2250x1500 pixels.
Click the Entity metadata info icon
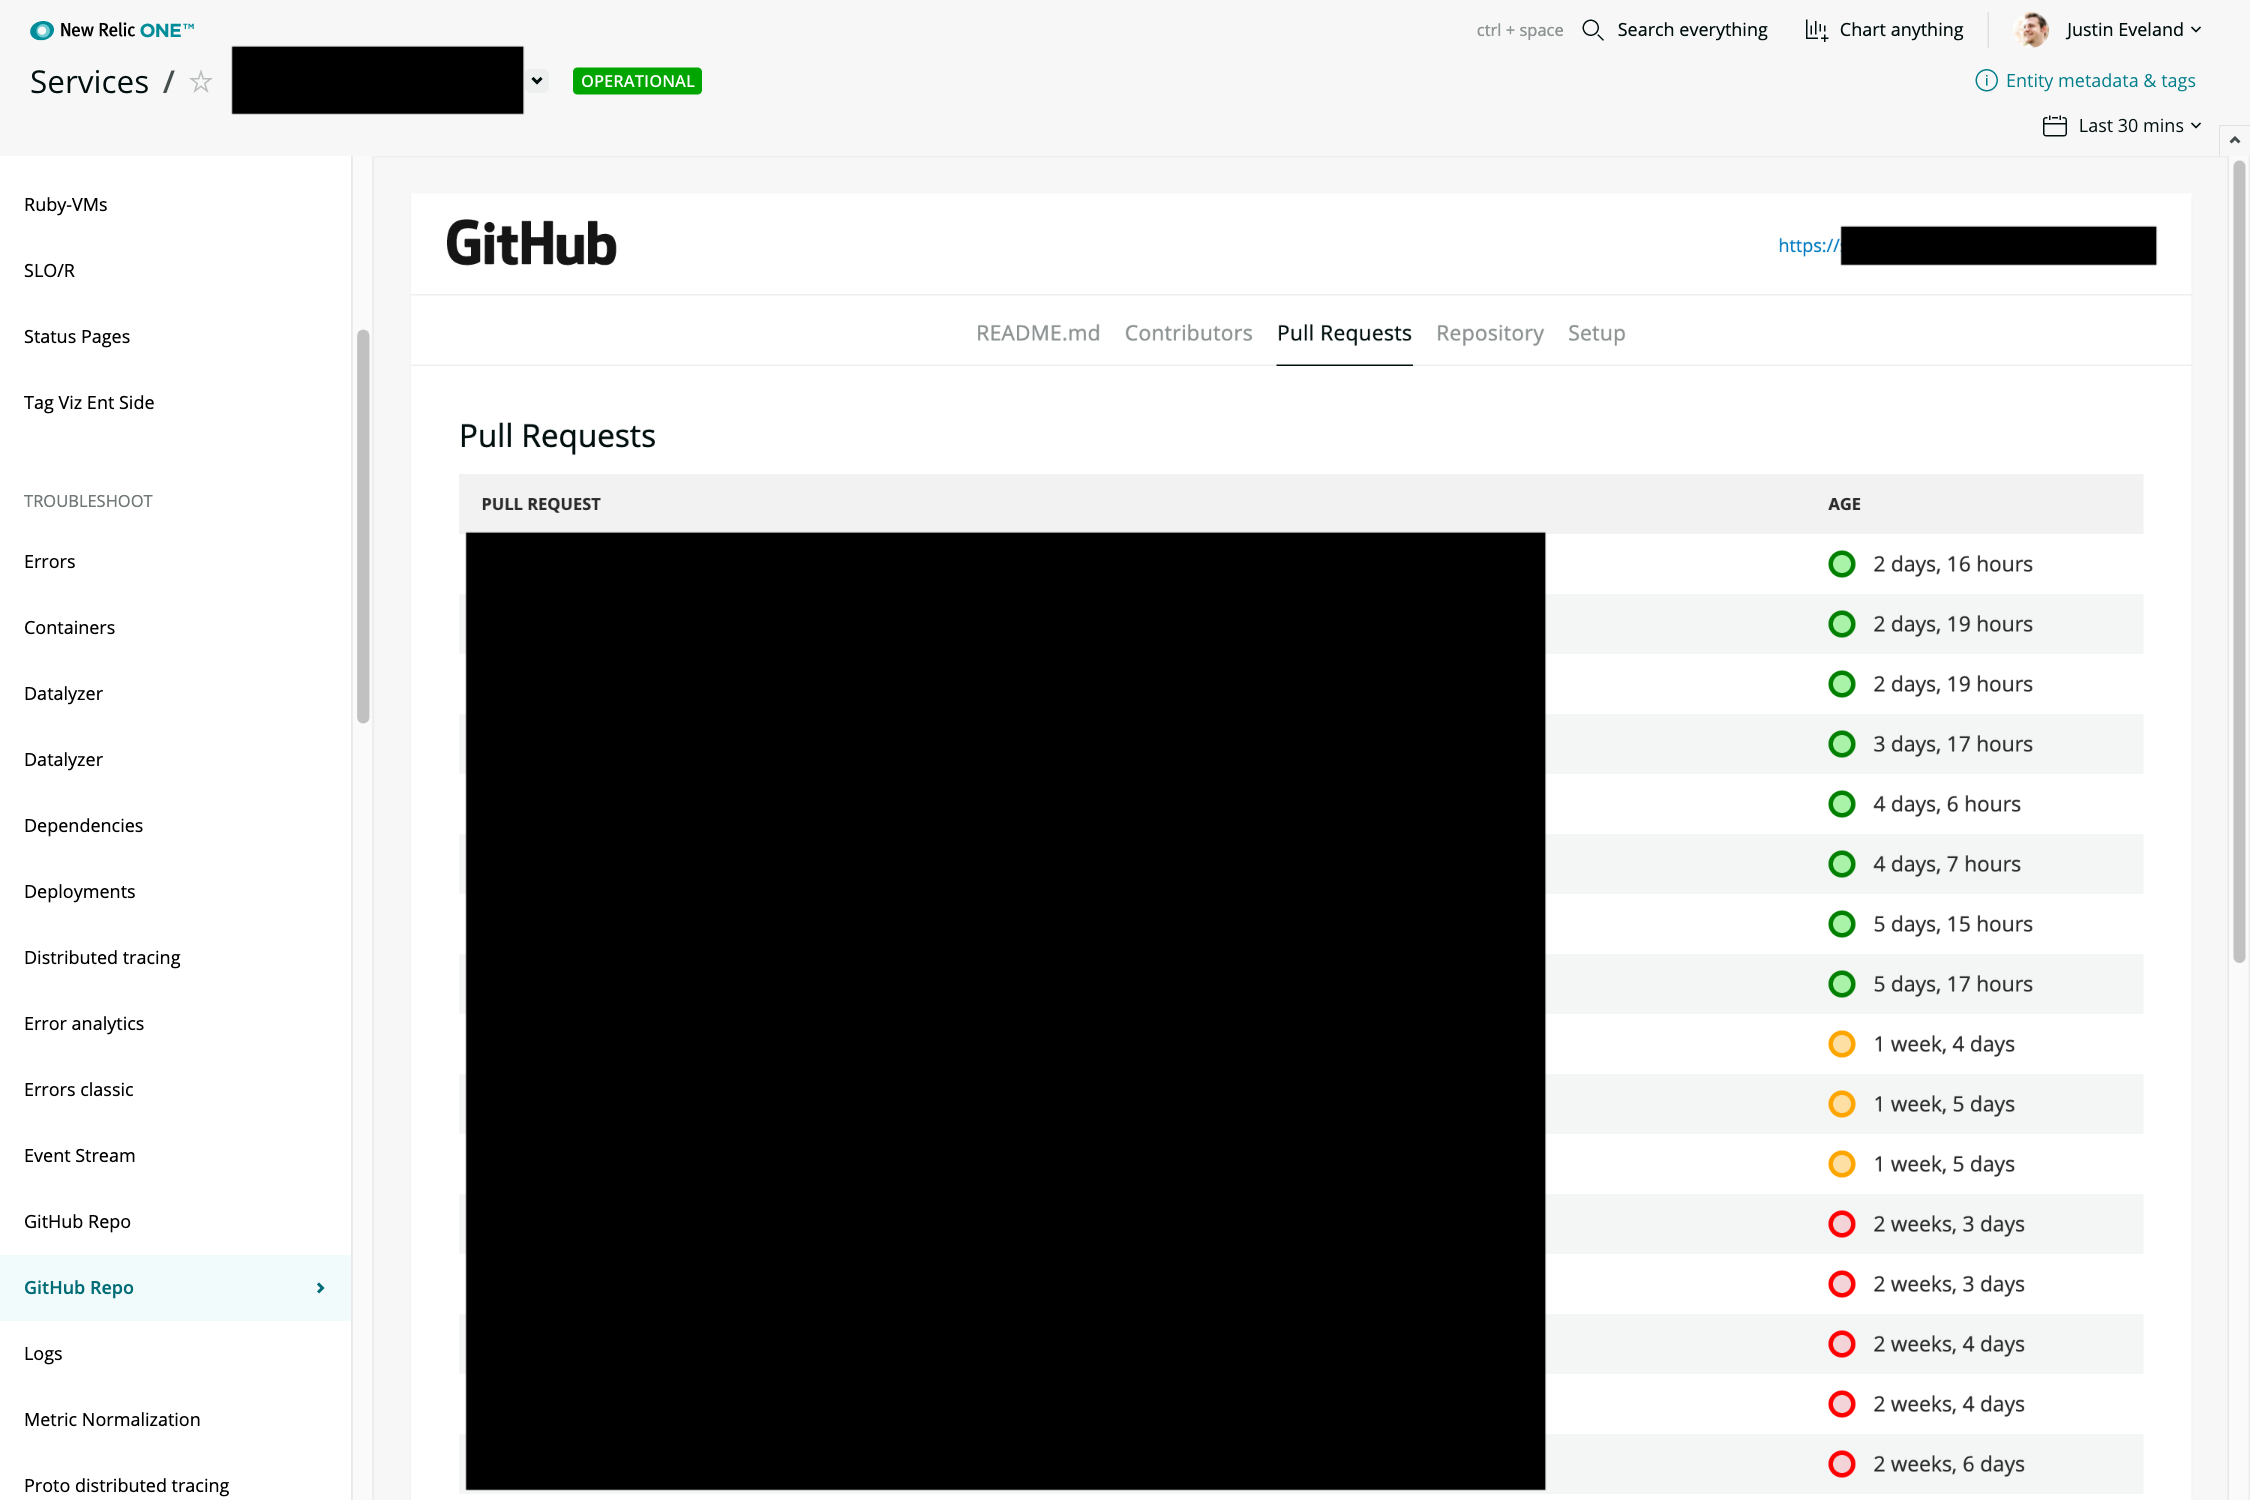[1985, 81]
